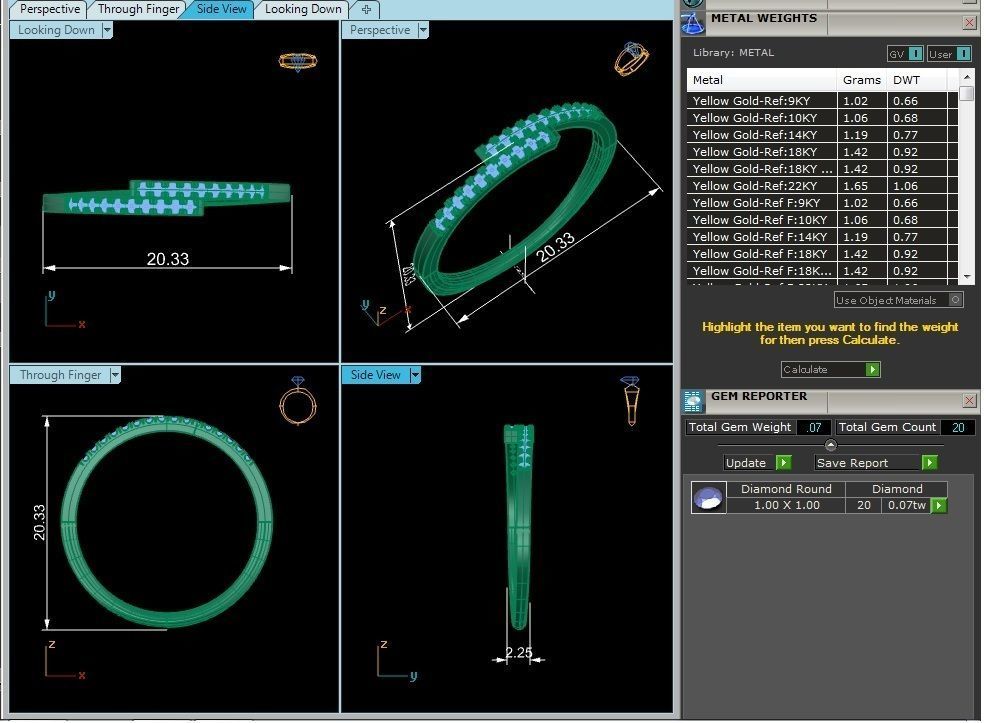
Task: Click the metal list scrollbar down arrow
Action: coord(967,276)
